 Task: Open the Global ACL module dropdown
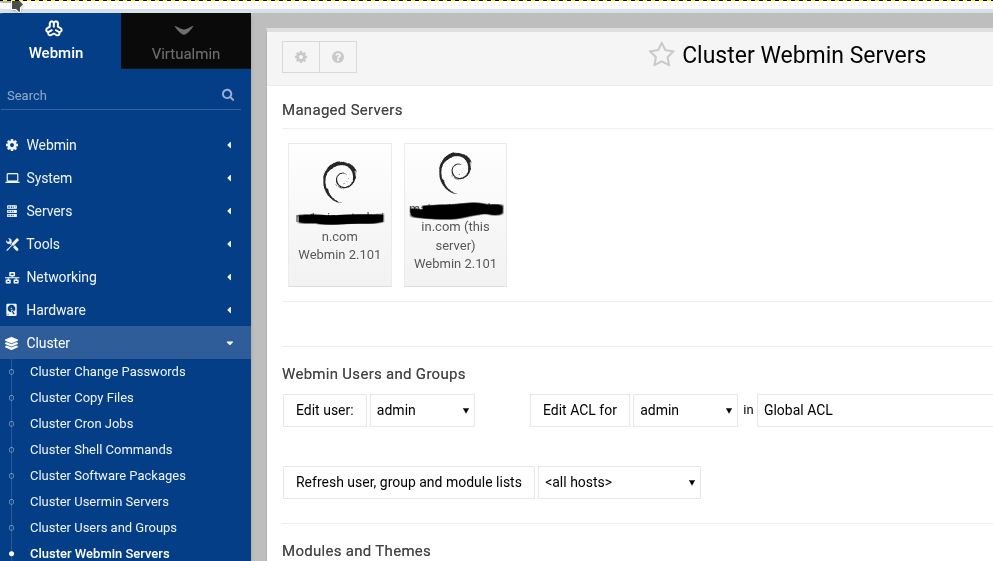point(875,410)
